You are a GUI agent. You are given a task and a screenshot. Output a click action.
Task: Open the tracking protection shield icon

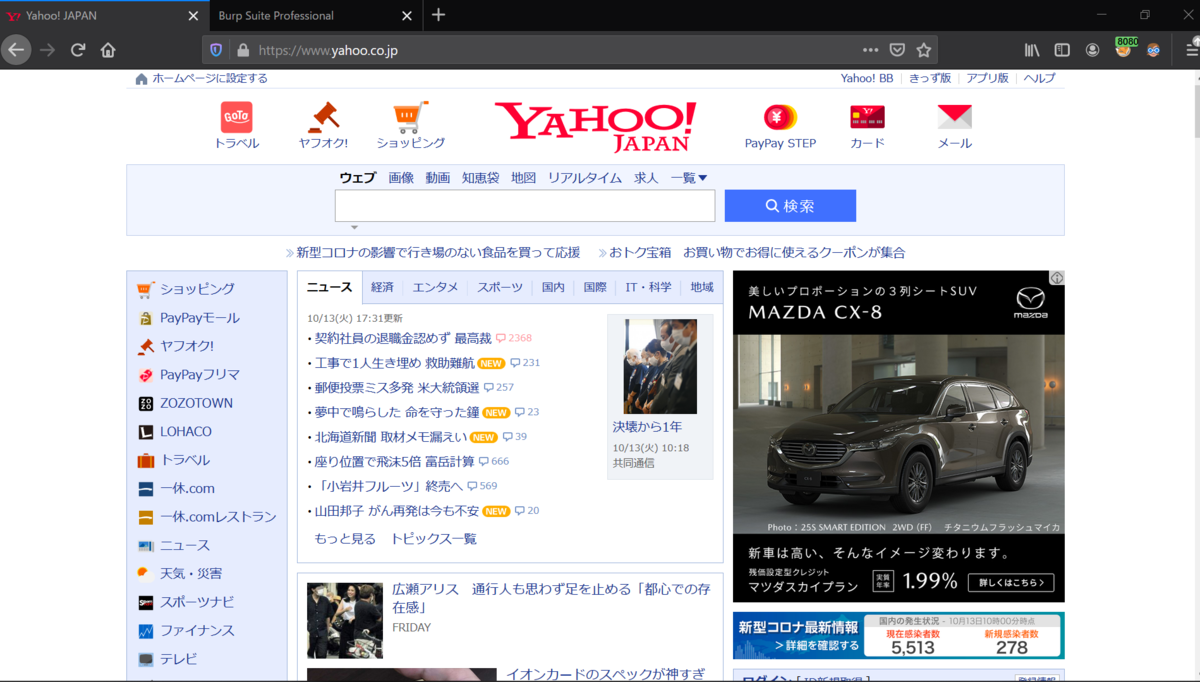tap(216, 50)
